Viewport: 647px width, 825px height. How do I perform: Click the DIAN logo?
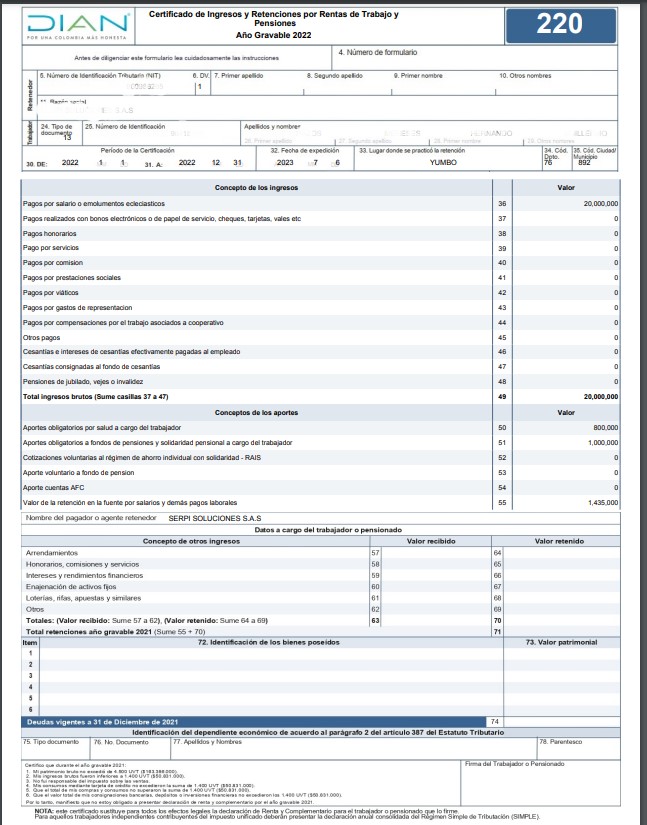(78, 26)
